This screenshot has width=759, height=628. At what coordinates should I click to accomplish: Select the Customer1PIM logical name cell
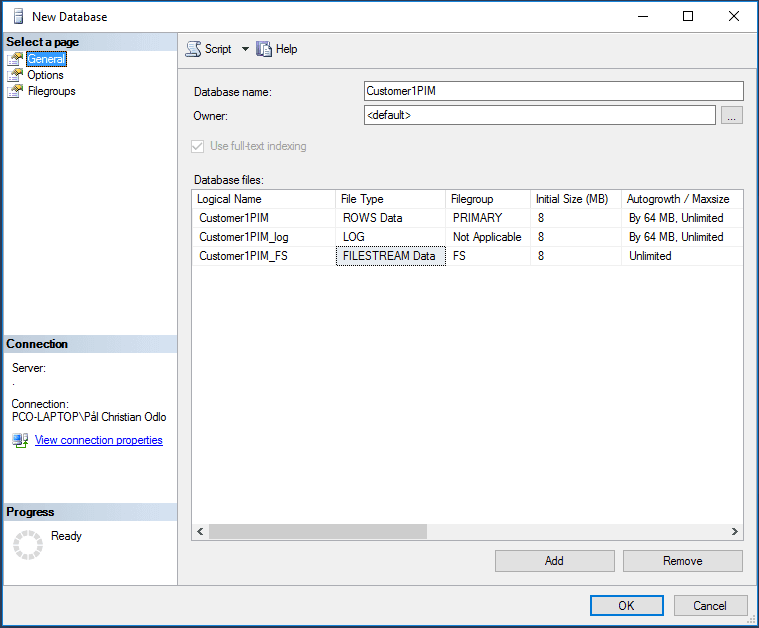[x=263, y=218]
